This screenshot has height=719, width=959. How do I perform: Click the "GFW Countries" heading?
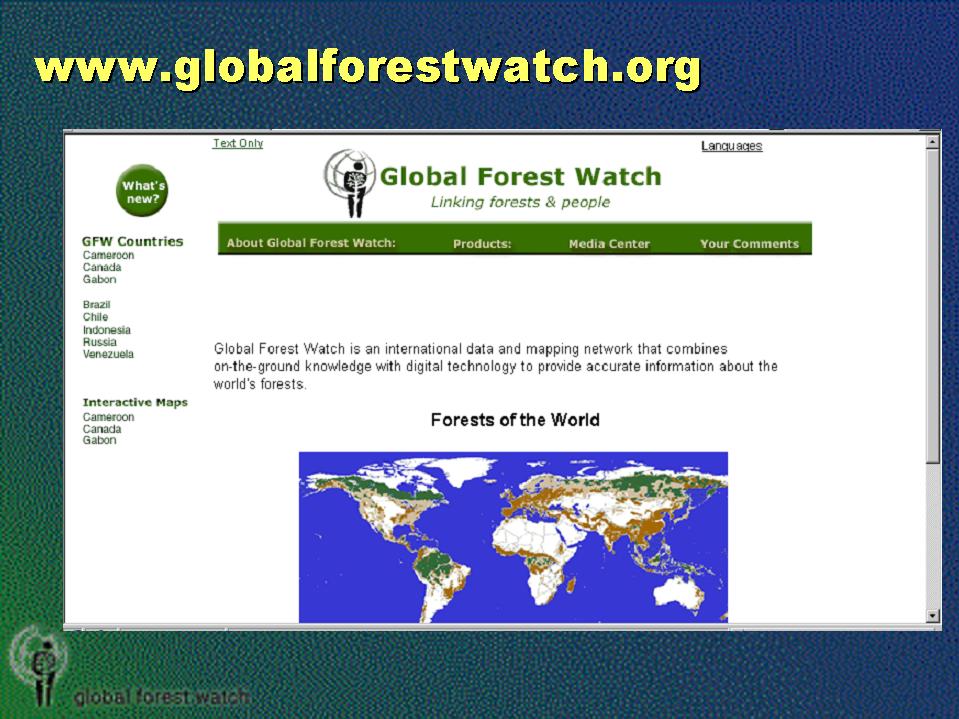click(133, 242)
